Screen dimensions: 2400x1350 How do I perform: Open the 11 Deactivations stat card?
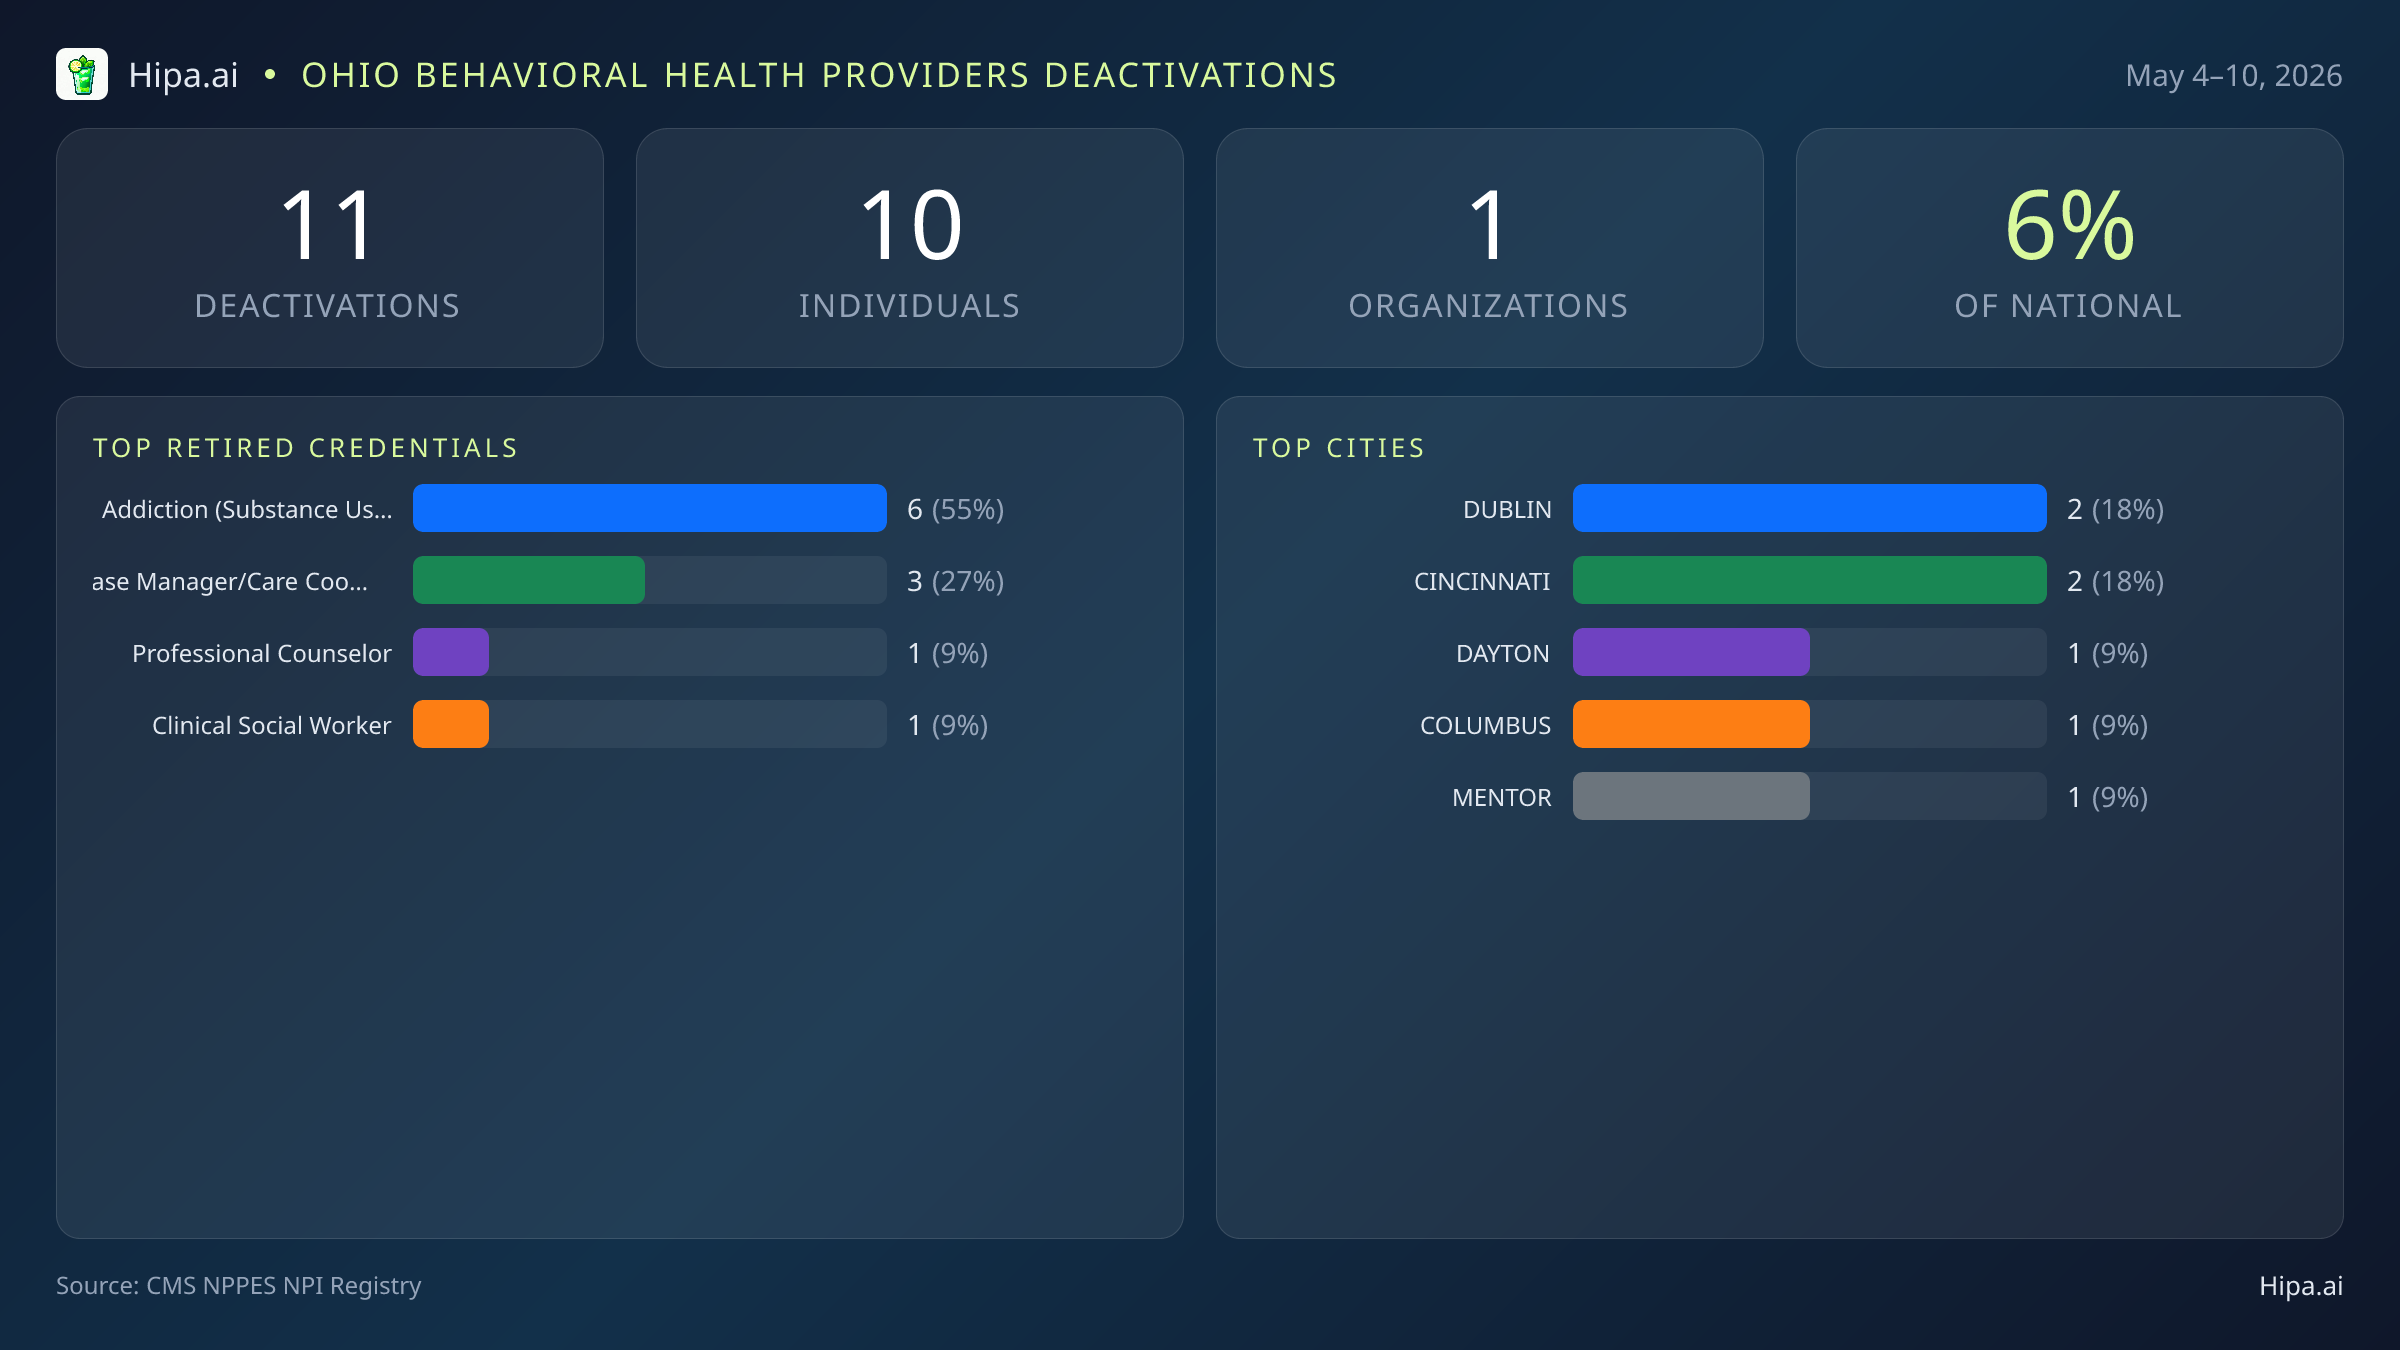(330, 248)
